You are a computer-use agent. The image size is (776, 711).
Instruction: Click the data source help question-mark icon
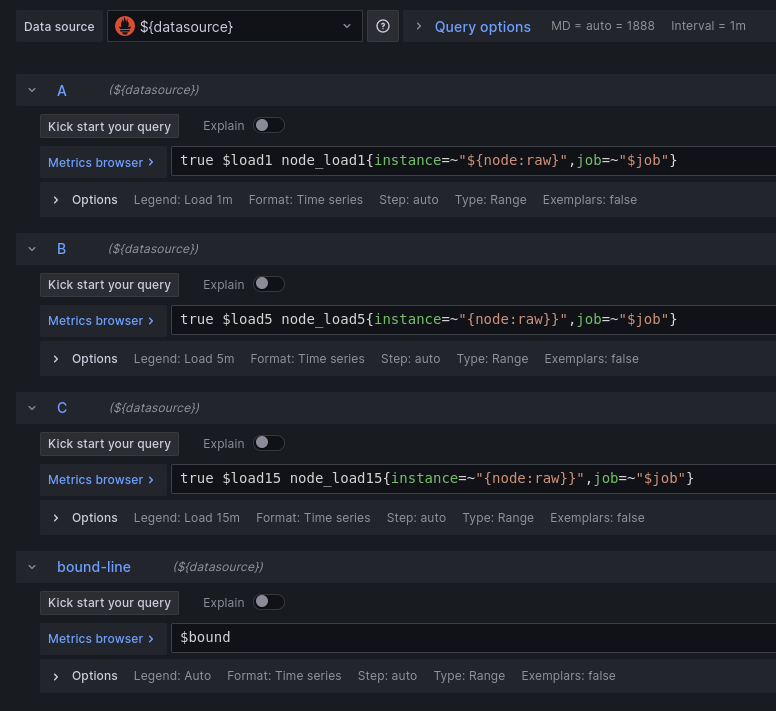point(383,26)
